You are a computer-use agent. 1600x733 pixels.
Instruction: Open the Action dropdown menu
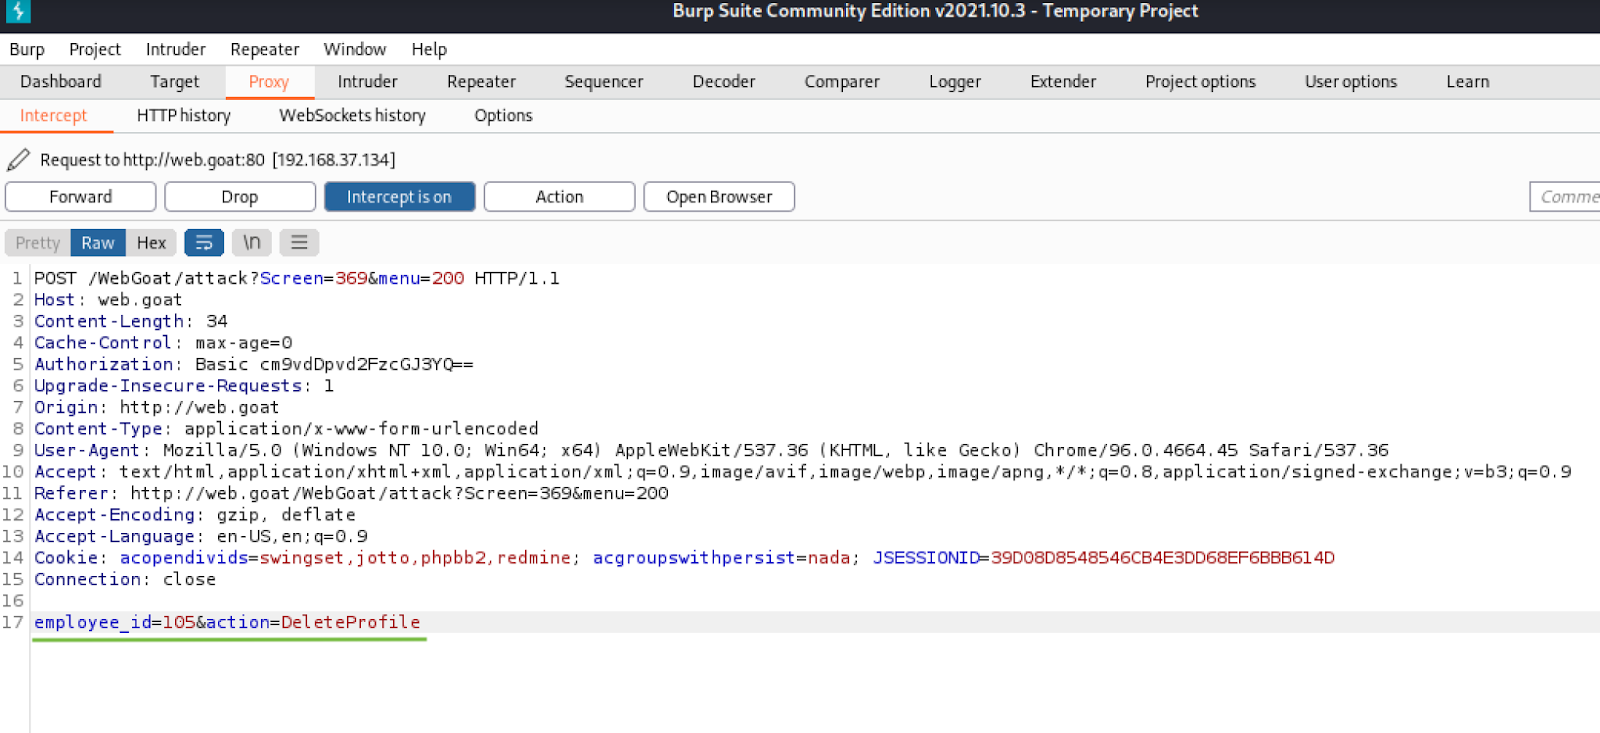tap(559, 197)
